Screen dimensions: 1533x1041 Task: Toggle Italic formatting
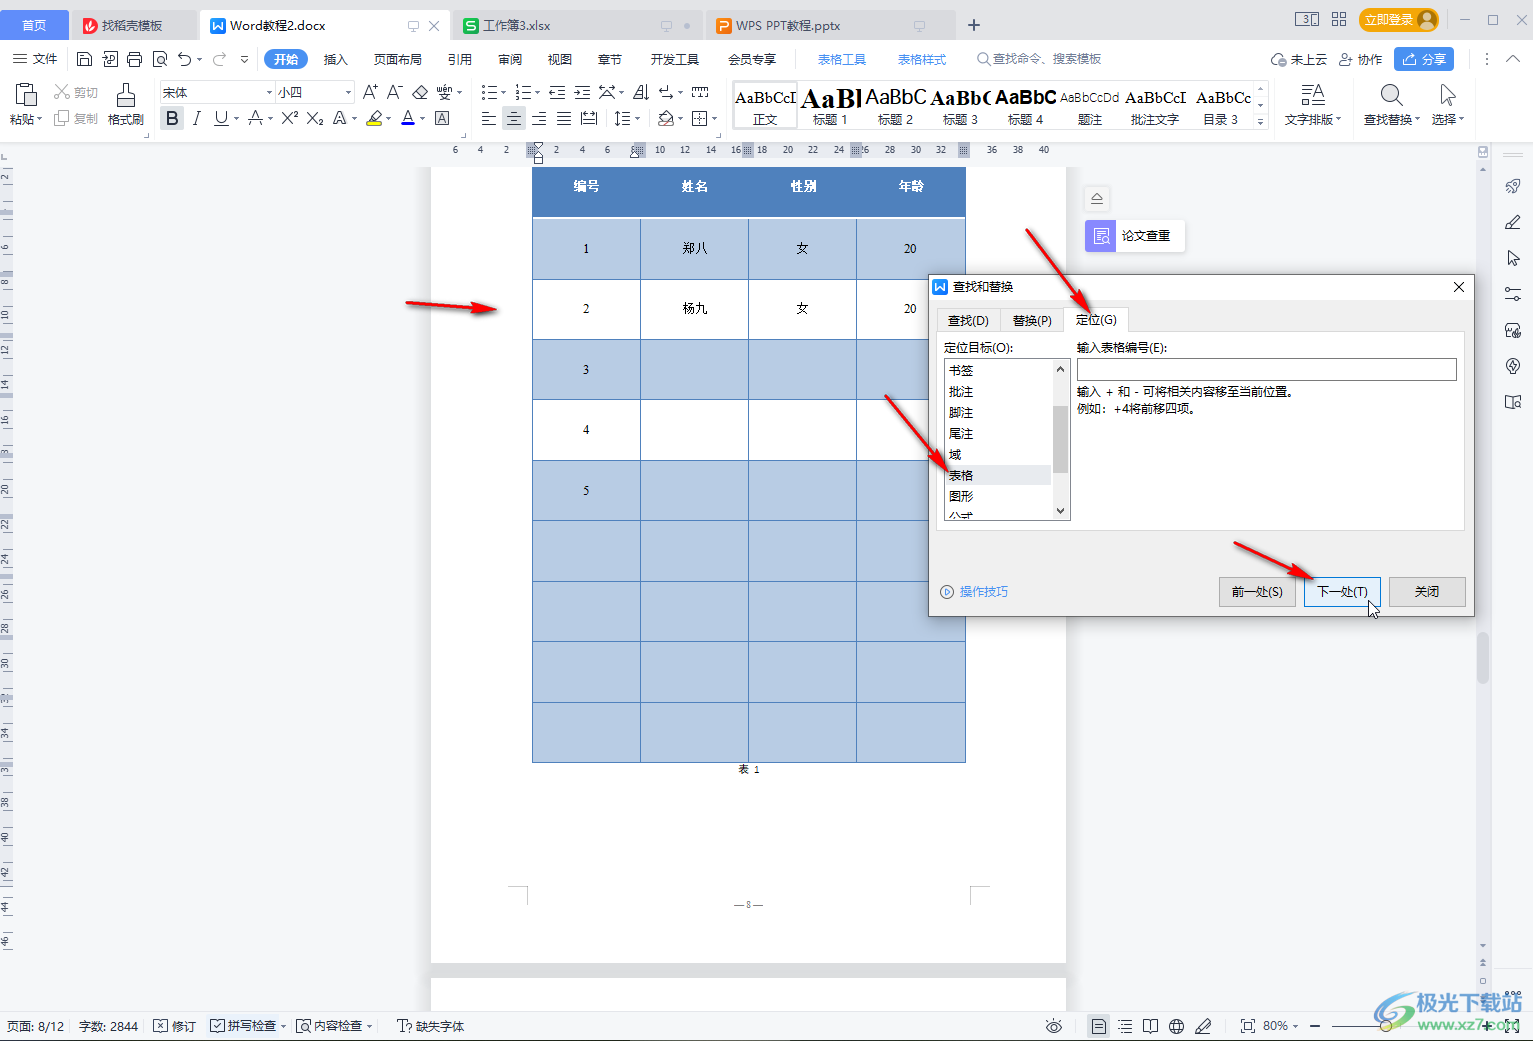click(197, 118)
